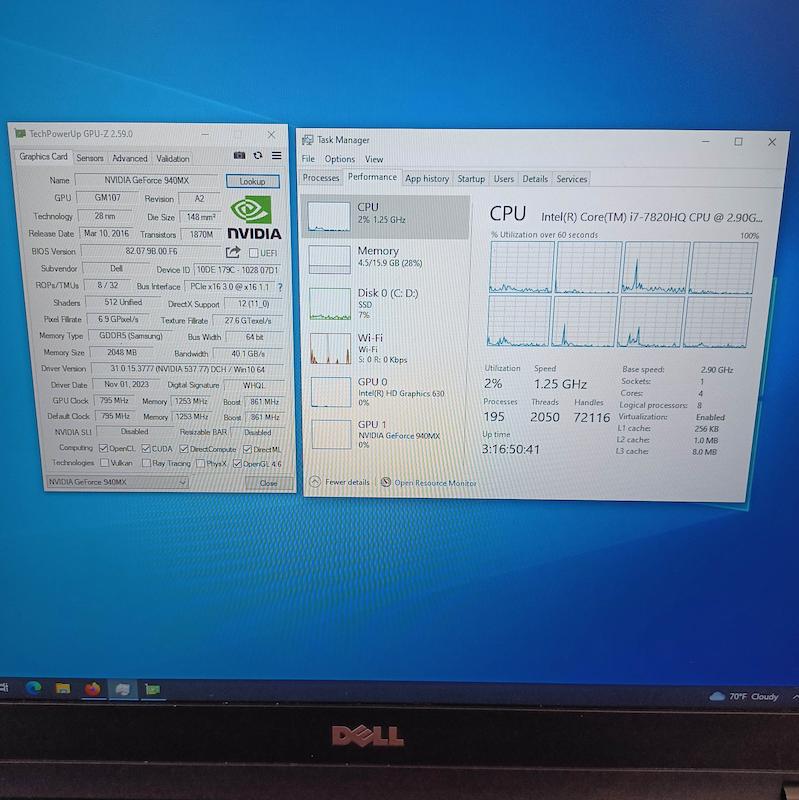The width and height of the screenshot is (799, 800).
Task: Toggle the Vulkan checkbox
Action: point(105,463)
